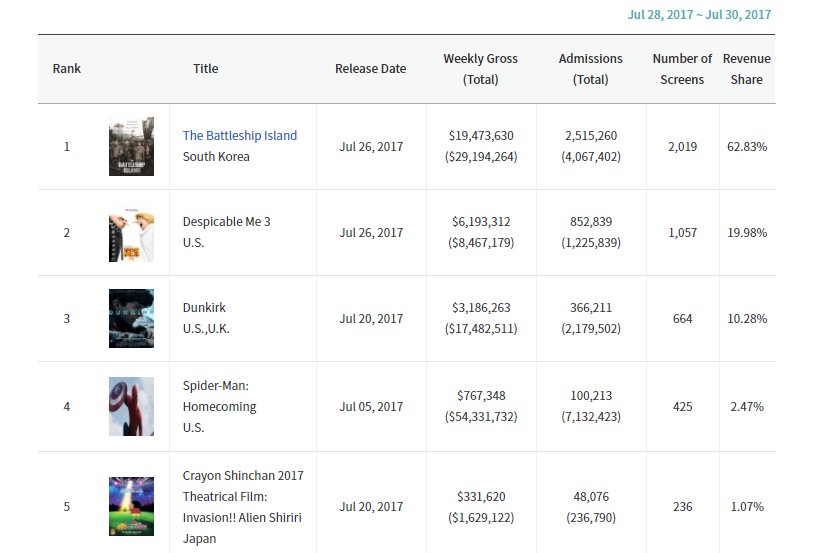This screenshot has width=835, height=553.
Task: Click the Number of Screens header
Action: click(682, 69)
